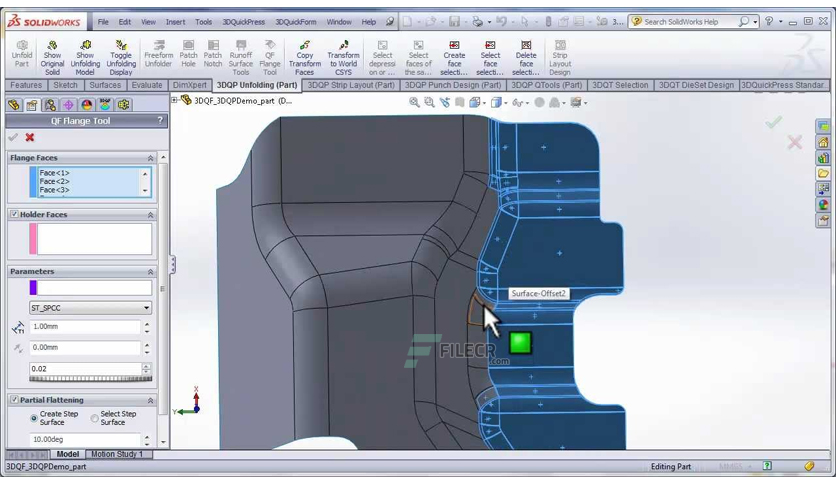Open the File menu
The width and height of the screenshot is (836, 484).
point(103,22)
